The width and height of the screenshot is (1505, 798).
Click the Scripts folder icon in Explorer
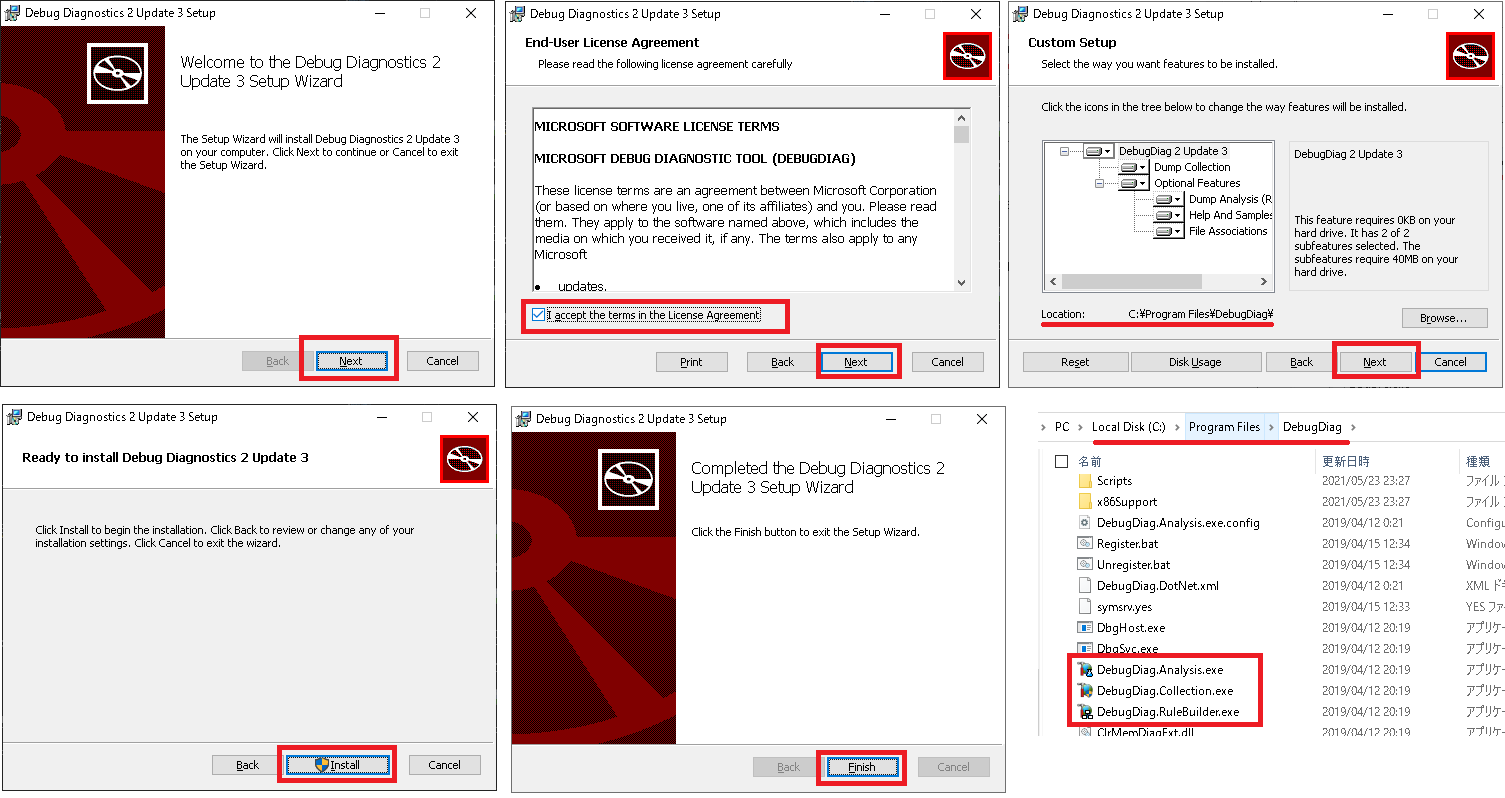(x=1084, y=481)
